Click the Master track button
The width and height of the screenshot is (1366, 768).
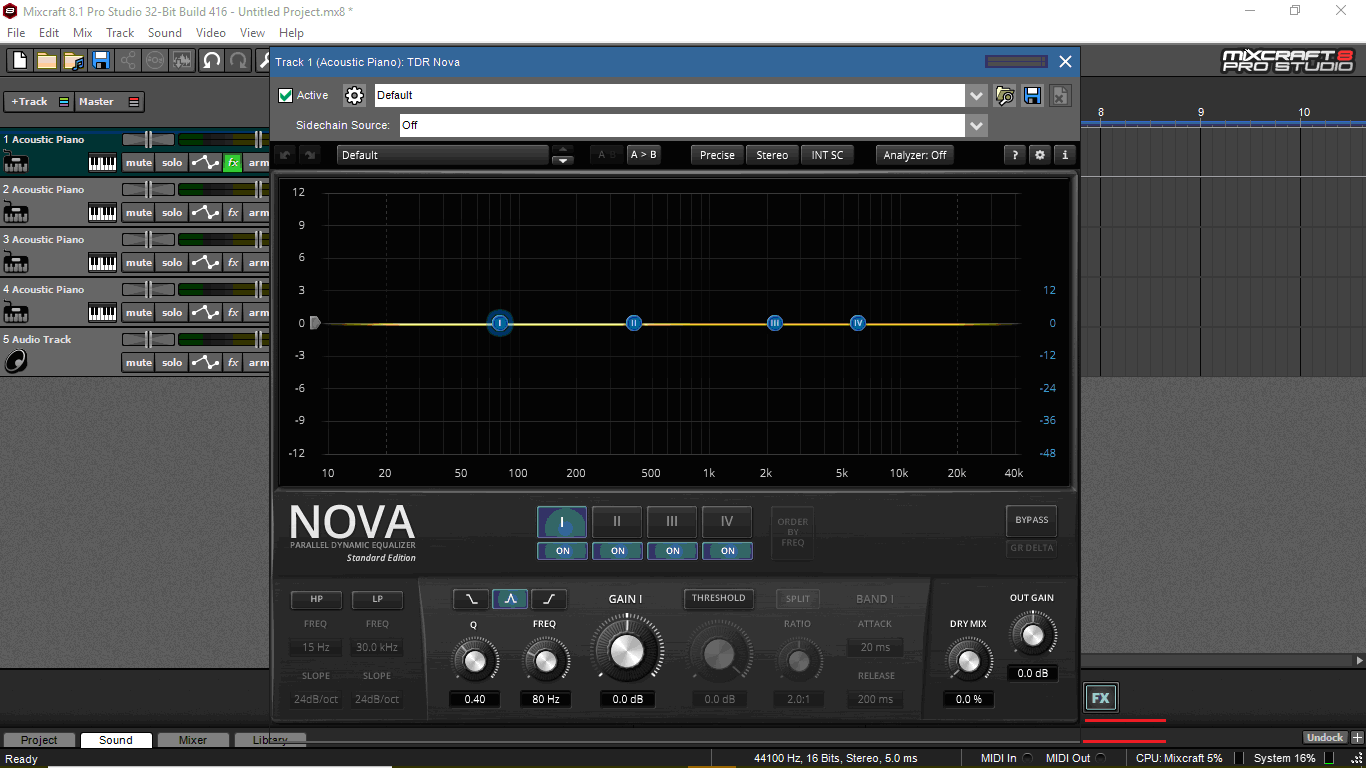click(111, 102)
